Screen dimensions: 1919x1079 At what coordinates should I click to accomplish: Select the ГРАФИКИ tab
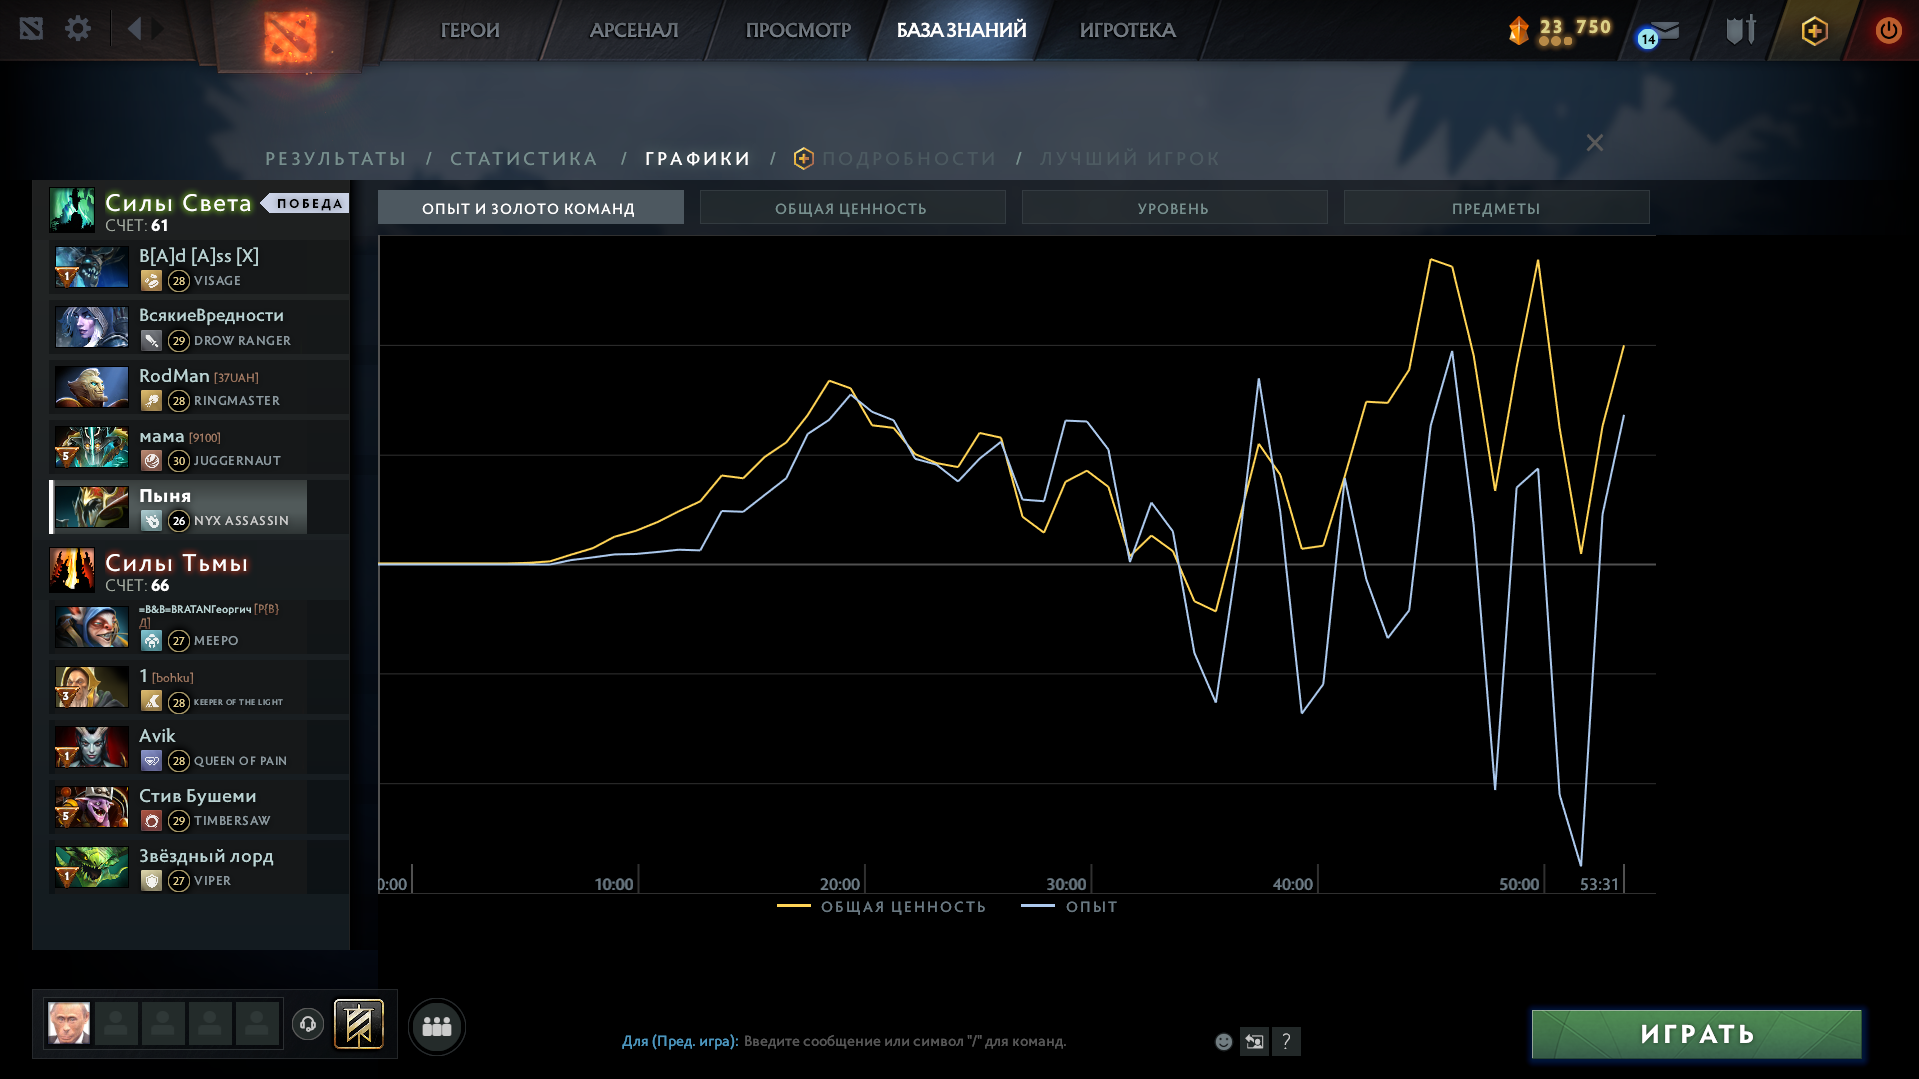(698, 158)
